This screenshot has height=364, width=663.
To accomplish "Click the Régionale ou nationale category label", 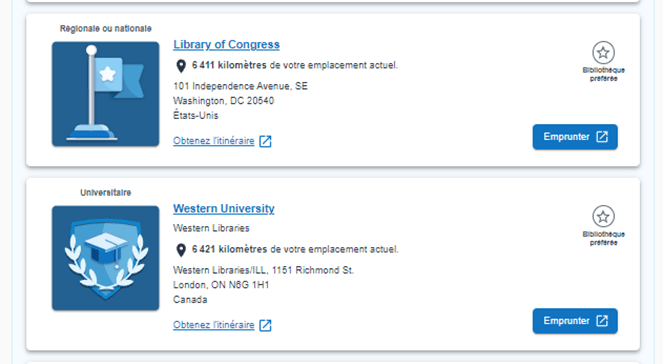I will coord(106,28).
